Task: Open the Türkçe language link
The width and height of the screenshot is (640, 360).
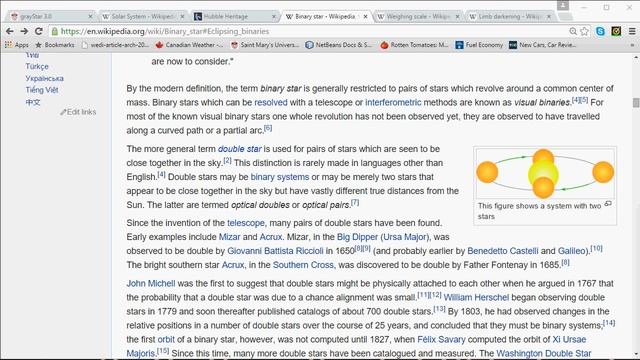Action: [37, 66]
